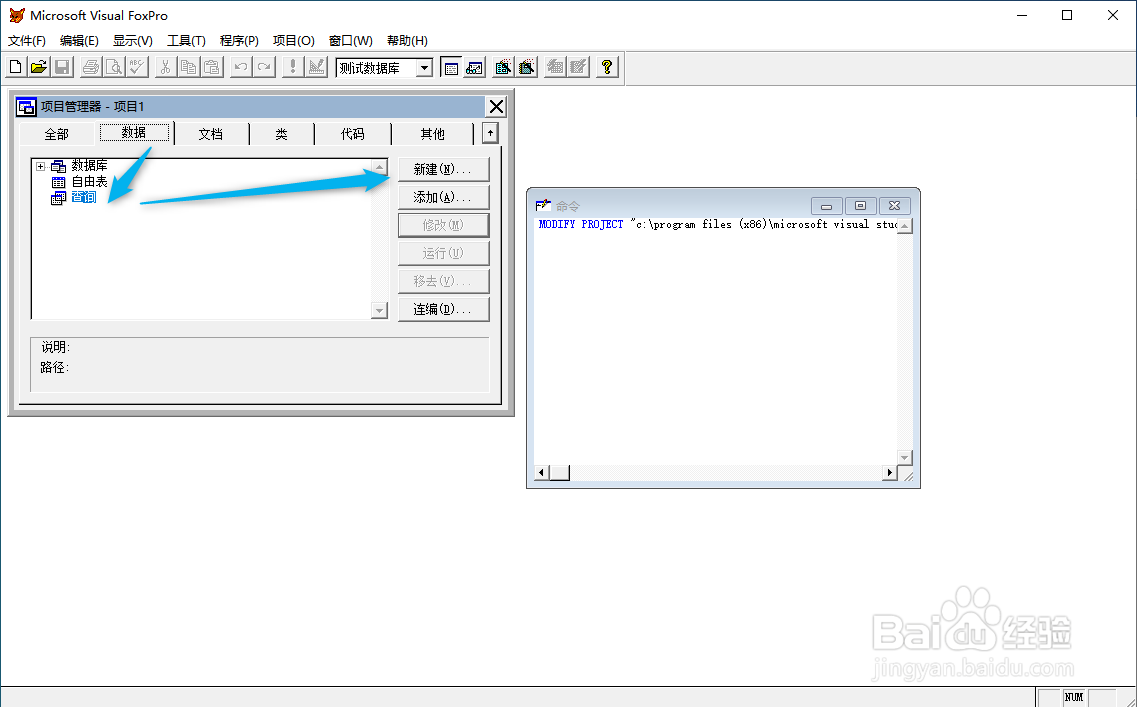
Task: Click the FoxPro fox icon in title bar
Action: pyautogui.click(x=17, y=15)
